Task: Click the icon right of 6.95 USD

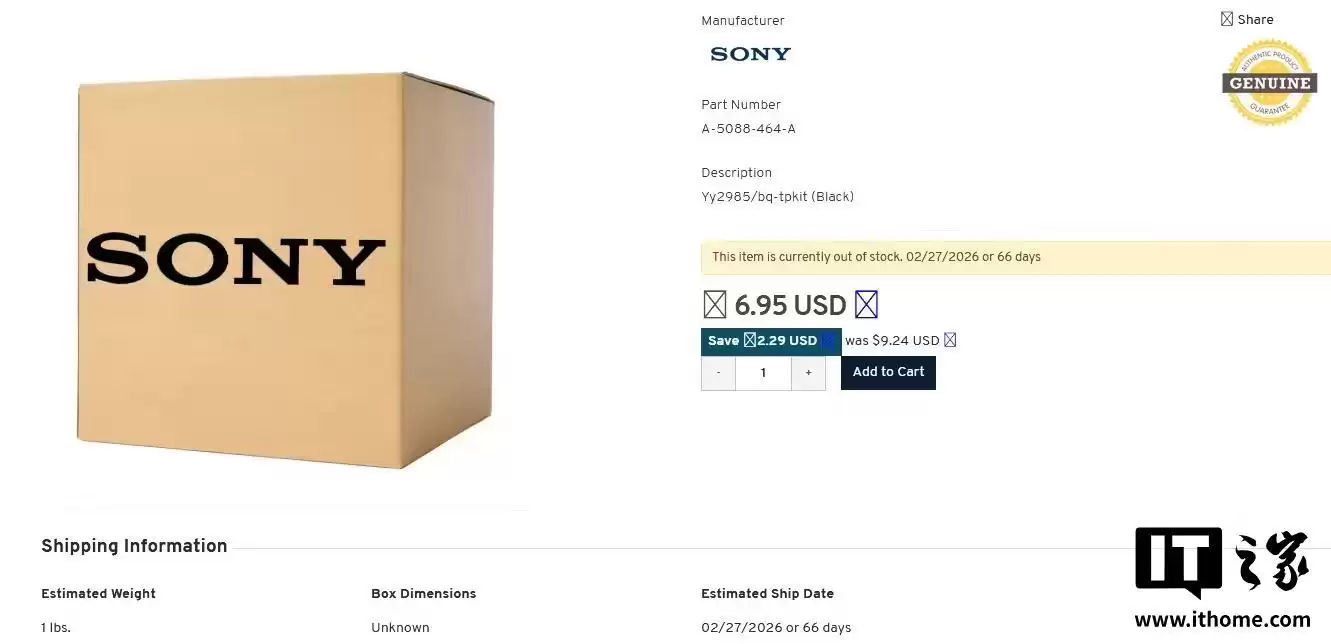Action: [866, 304]
